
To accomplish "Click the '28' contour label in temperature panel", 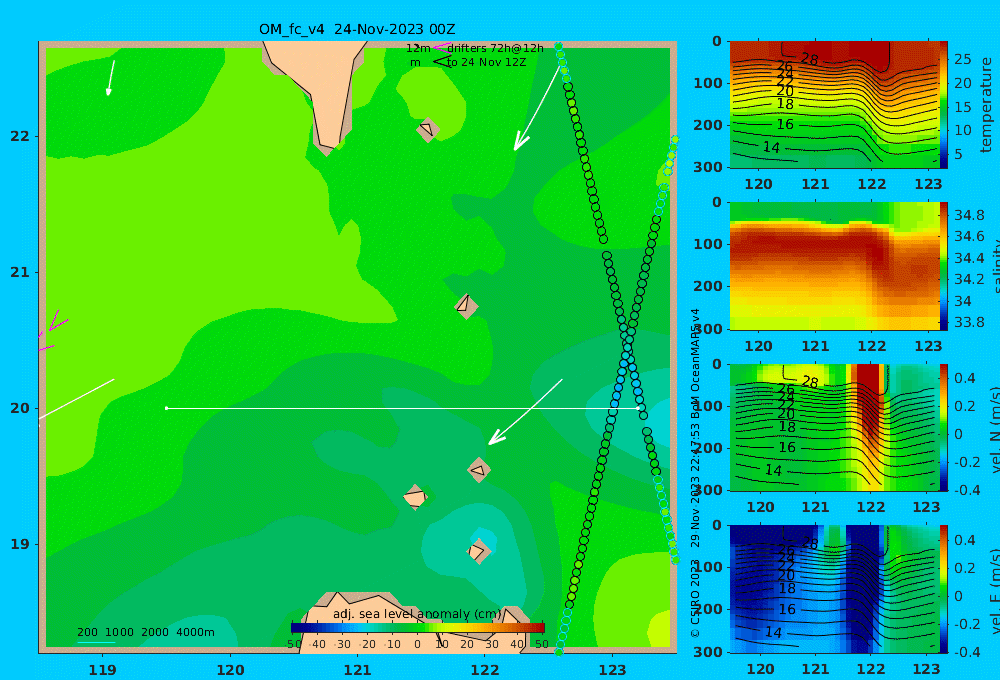I will coord(809,59).
